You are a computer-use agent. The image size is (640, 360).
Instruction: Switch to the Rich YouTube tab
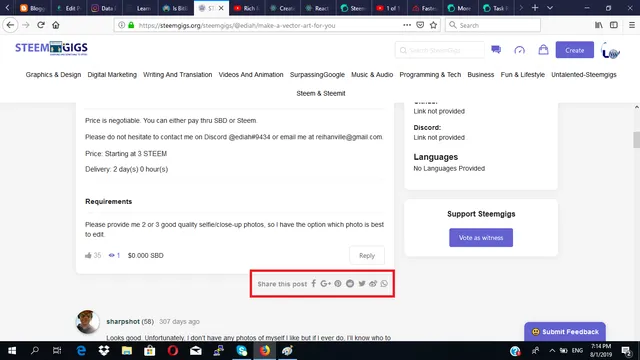[247, 8]
